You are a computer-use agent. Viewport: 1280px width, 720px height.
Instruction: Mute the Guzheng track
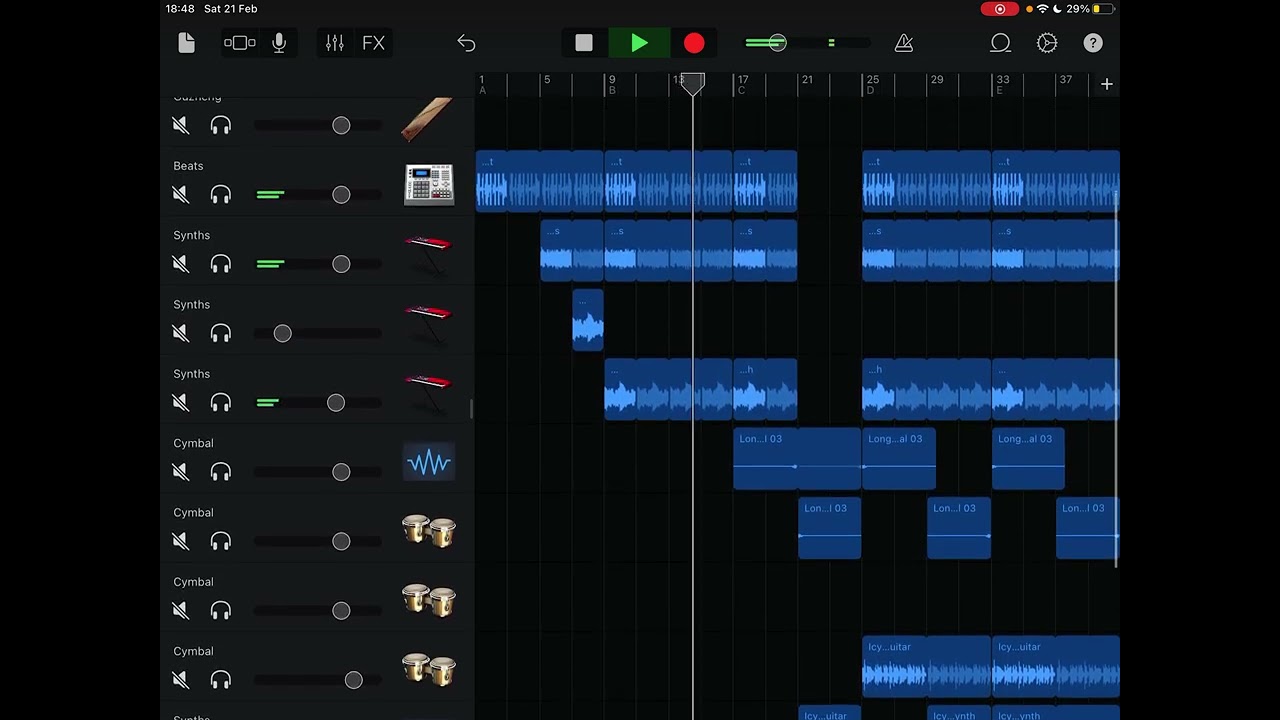click(180, 125)
